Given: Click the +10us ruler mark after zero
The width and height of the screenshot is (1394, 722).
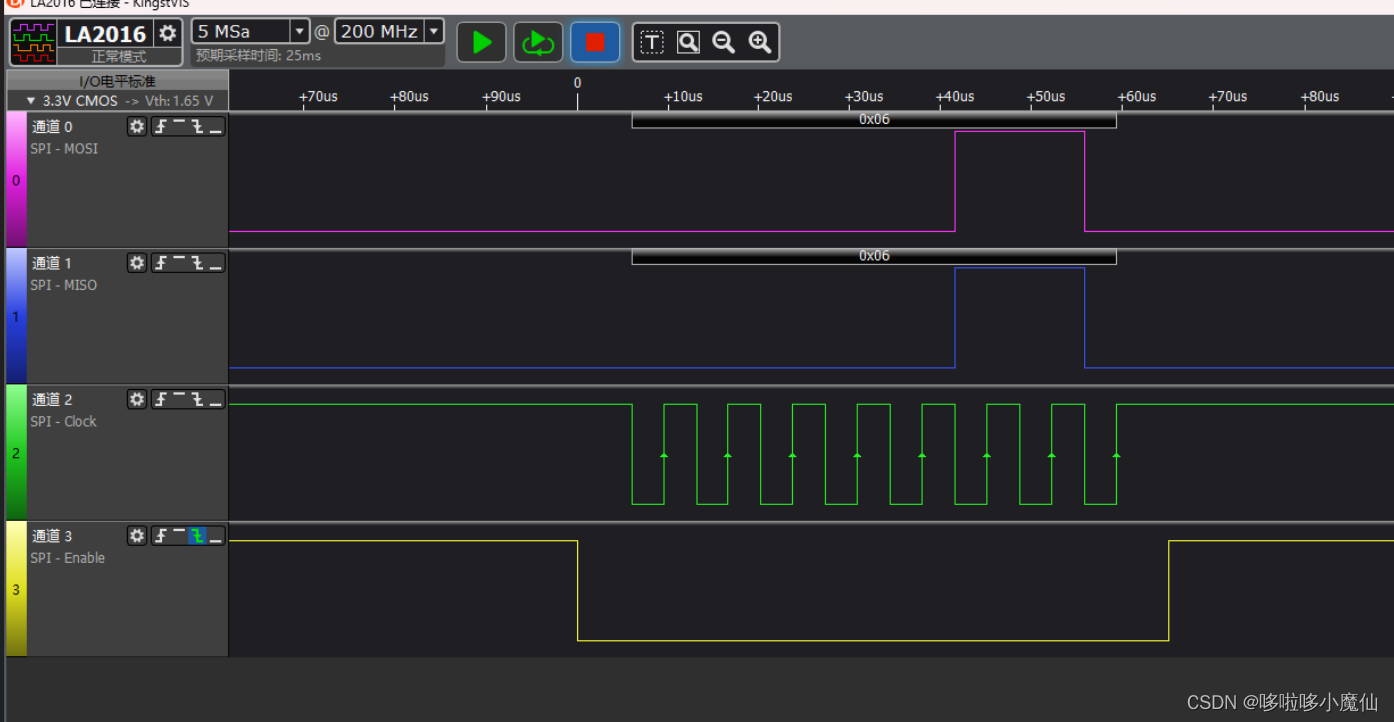Looking at the screenshot, I should tap(683, 97).
